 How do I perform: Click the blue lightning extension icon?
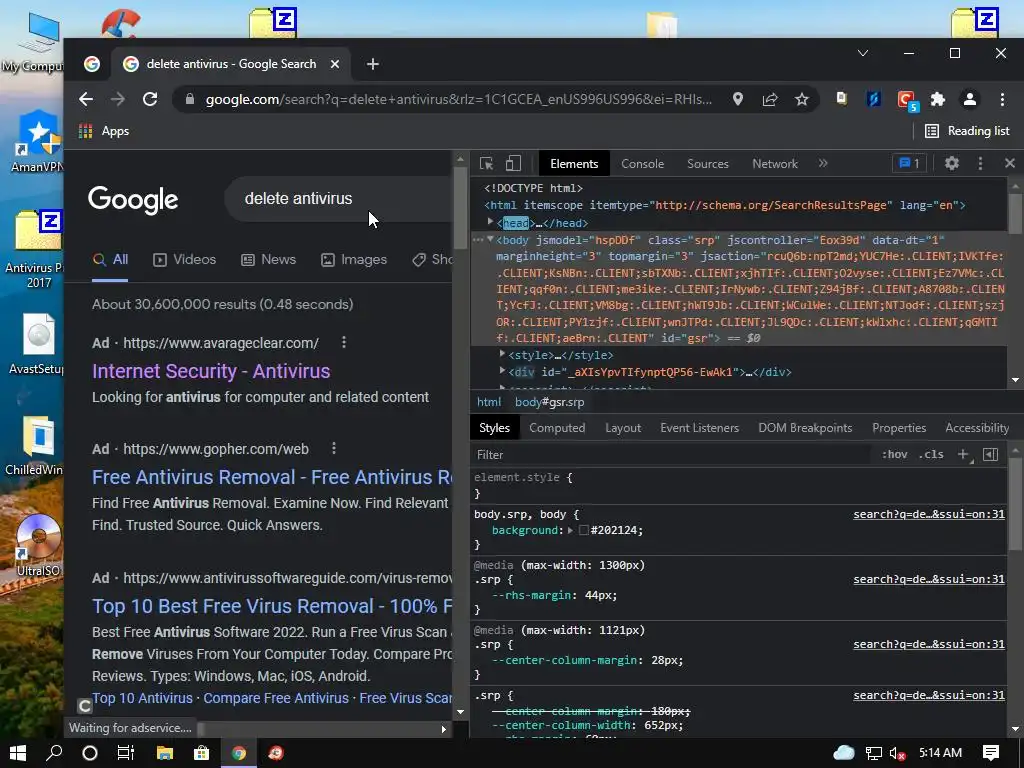tap(874, 99)
